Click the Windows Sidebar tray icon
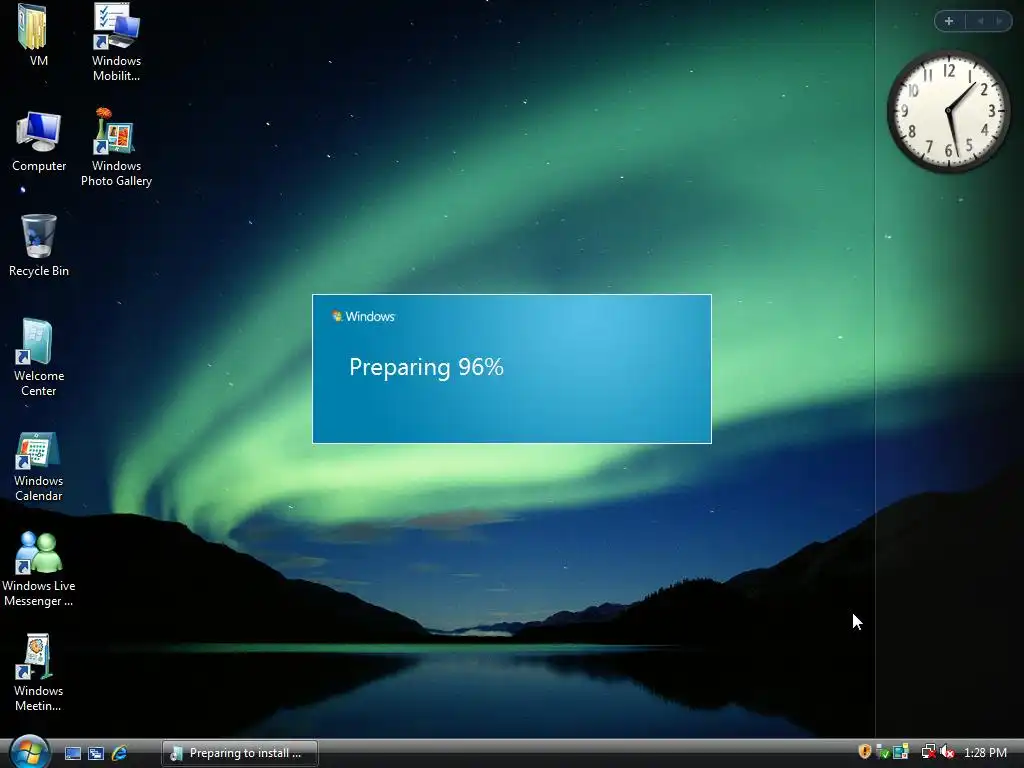Screen dimensions: 1024x768 point(901,752)
